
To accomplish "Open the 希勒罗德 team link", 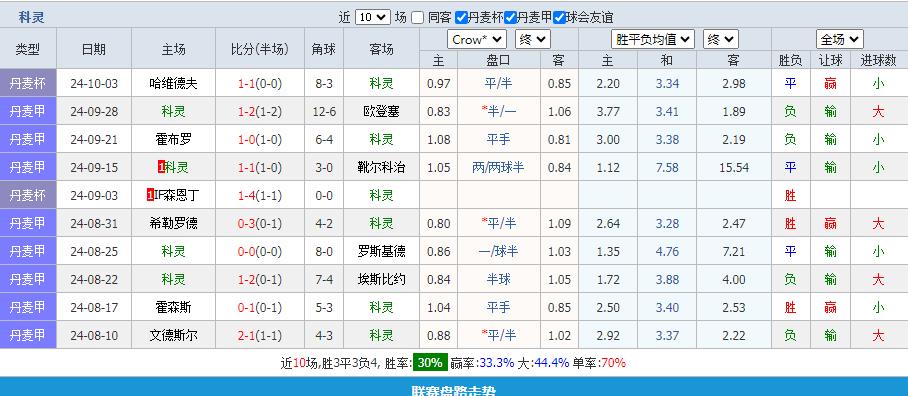I will point(173,223).
